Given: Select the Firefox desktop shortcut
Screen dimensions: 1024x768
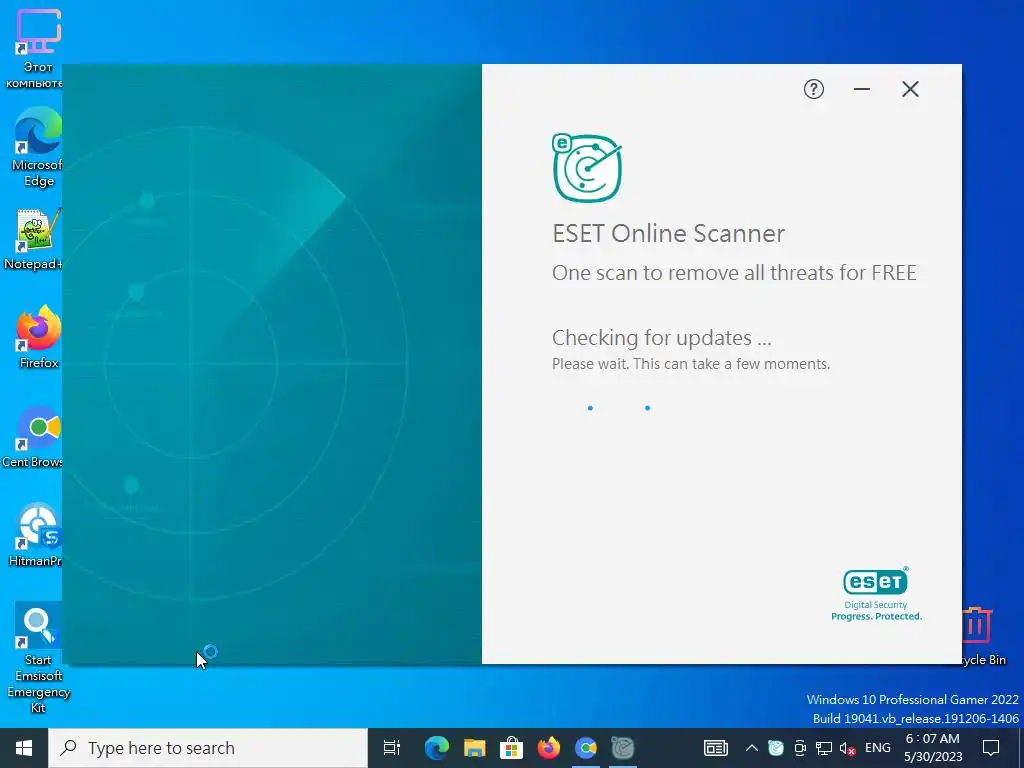Looking at the screenshot, I should tap(38, 338).
